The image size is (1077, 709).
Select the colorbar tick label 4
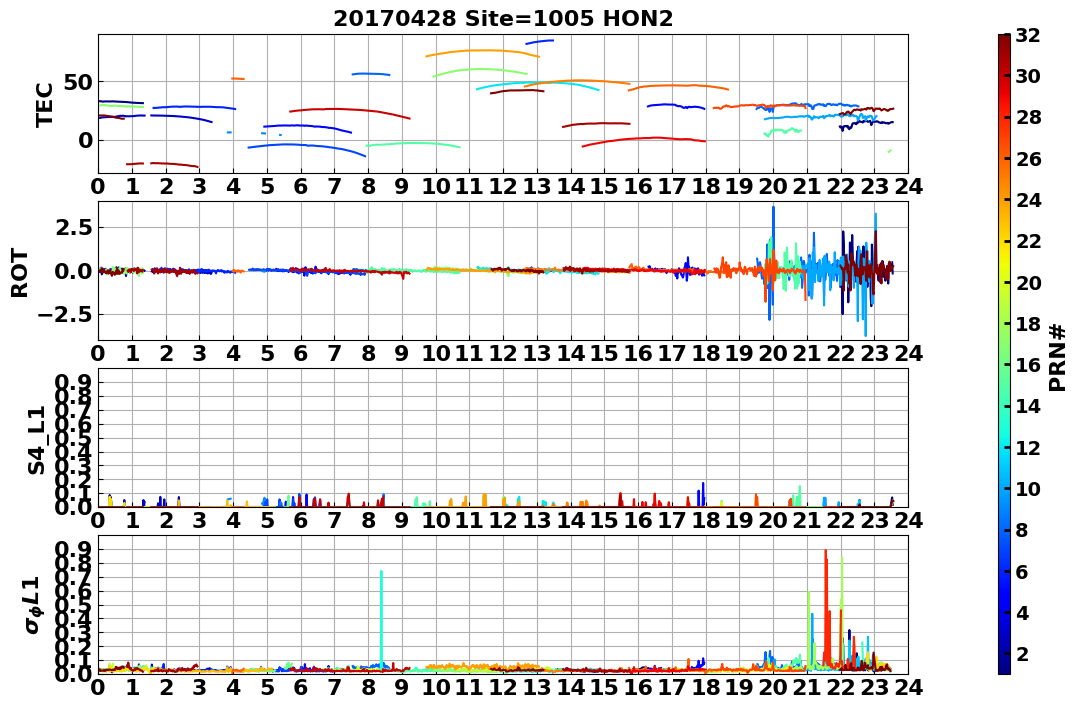click(1021, 612)
